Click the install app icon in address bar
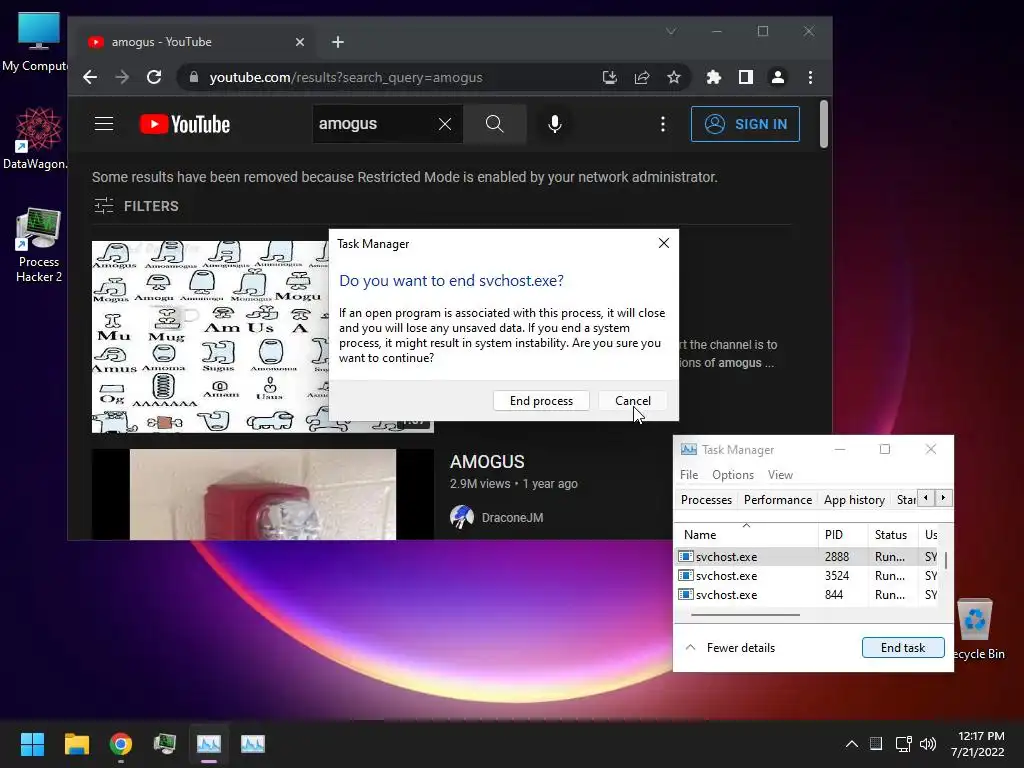This screenshot has height=768, width=1024. [x=609, y=77]
